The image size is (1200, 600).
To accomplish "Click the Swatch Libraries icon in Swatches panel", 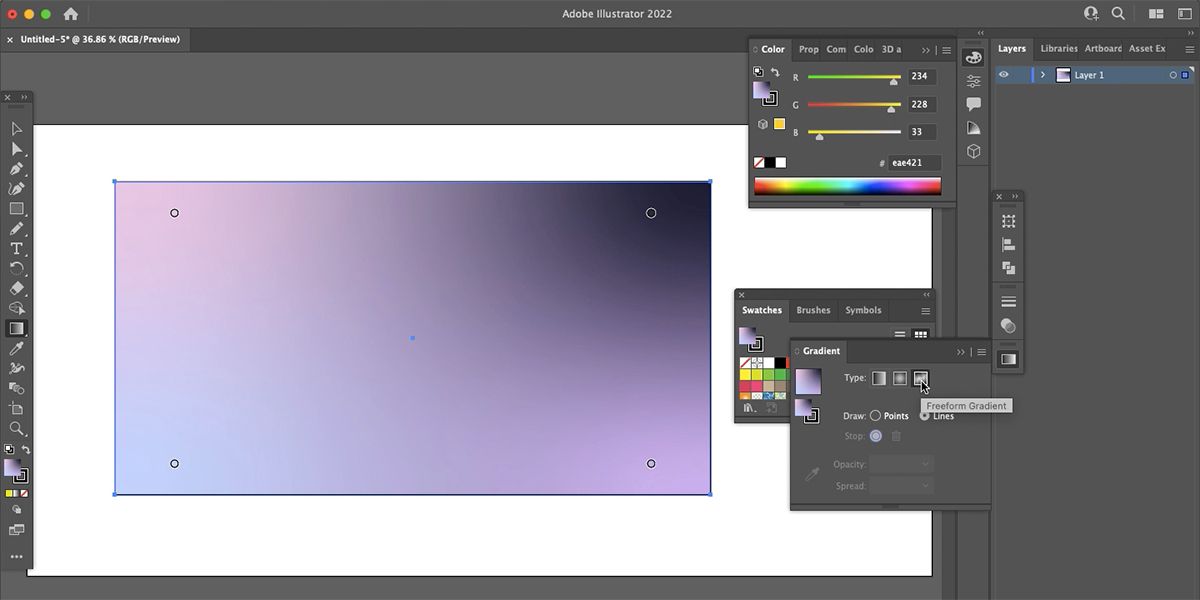I will coord(748,408).
